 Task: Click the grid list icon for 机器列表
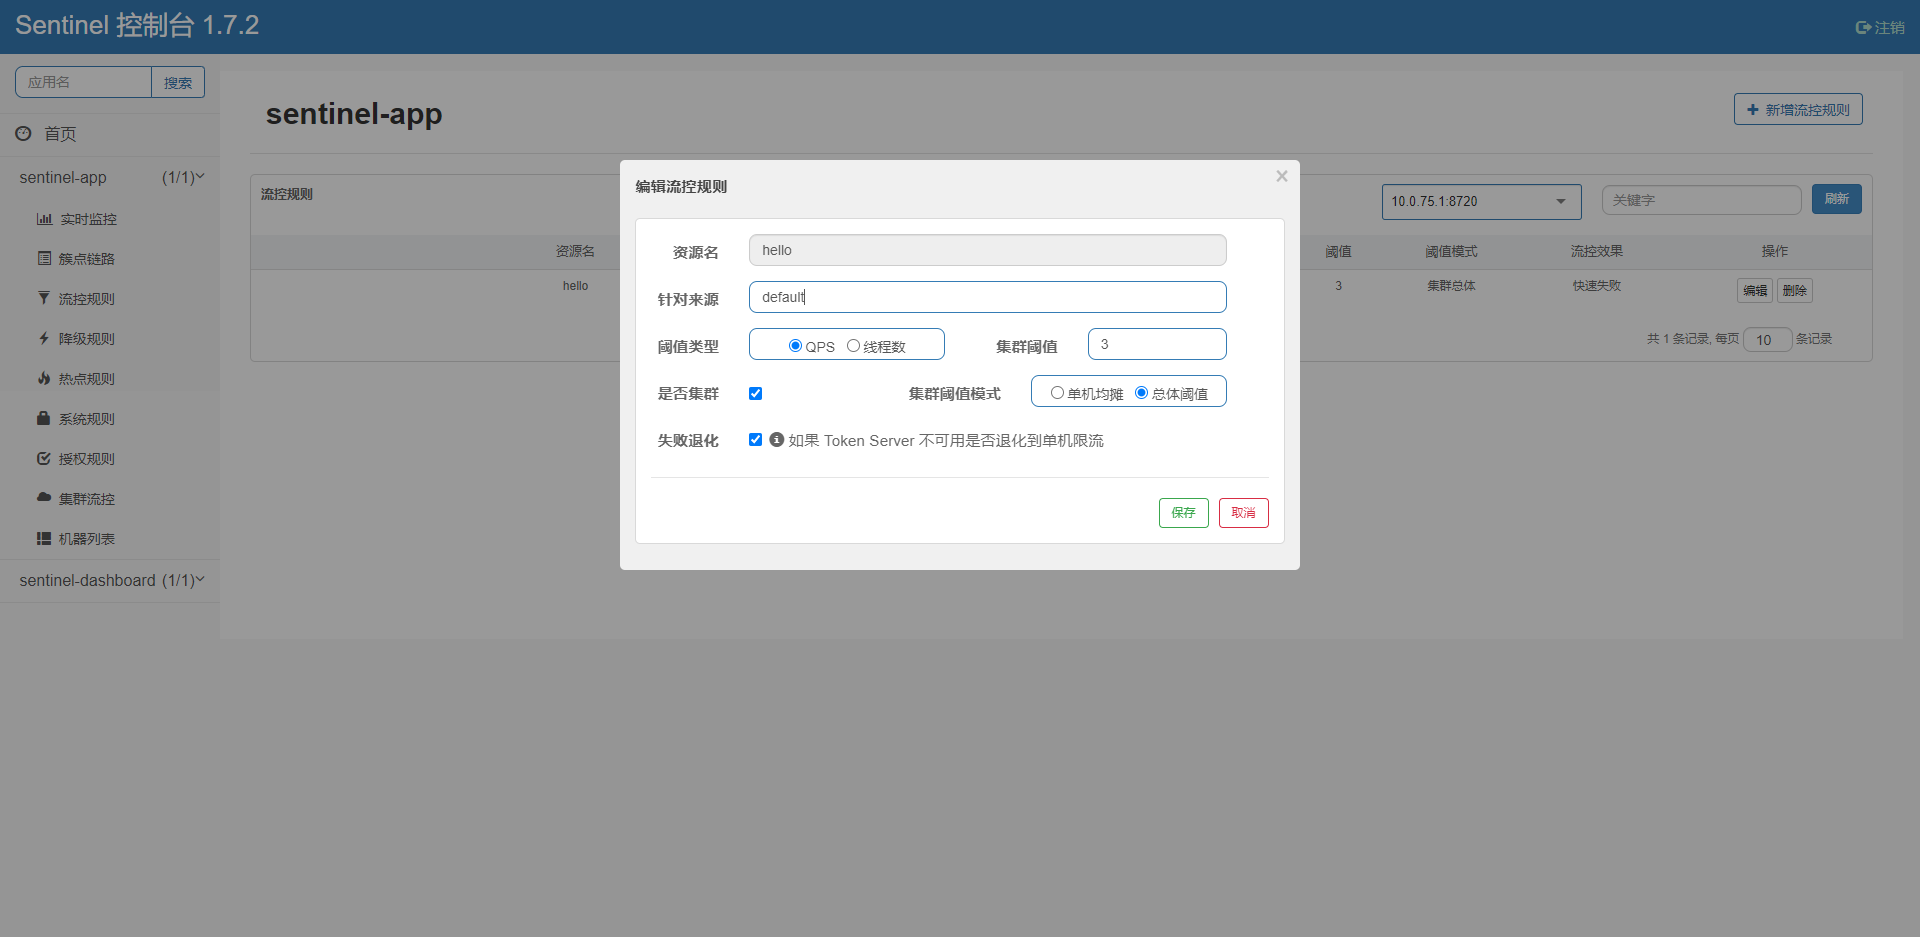click(x=44, y=538)
